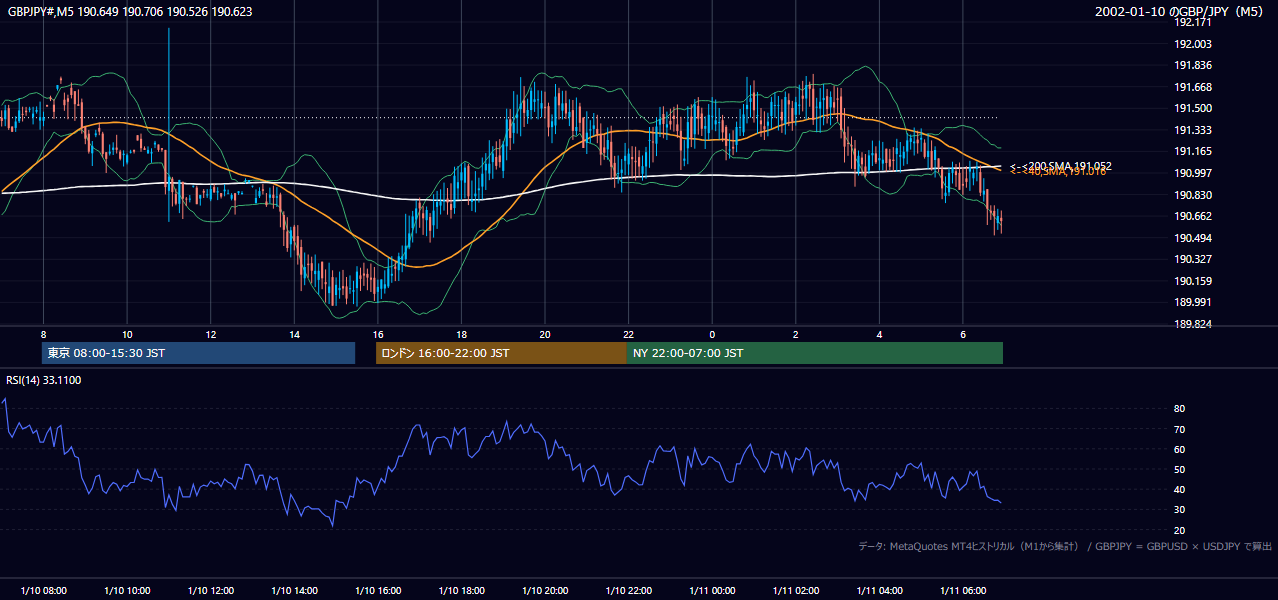
Task: Click bottom time label 1/10 12:00
Action: point(211,591)
